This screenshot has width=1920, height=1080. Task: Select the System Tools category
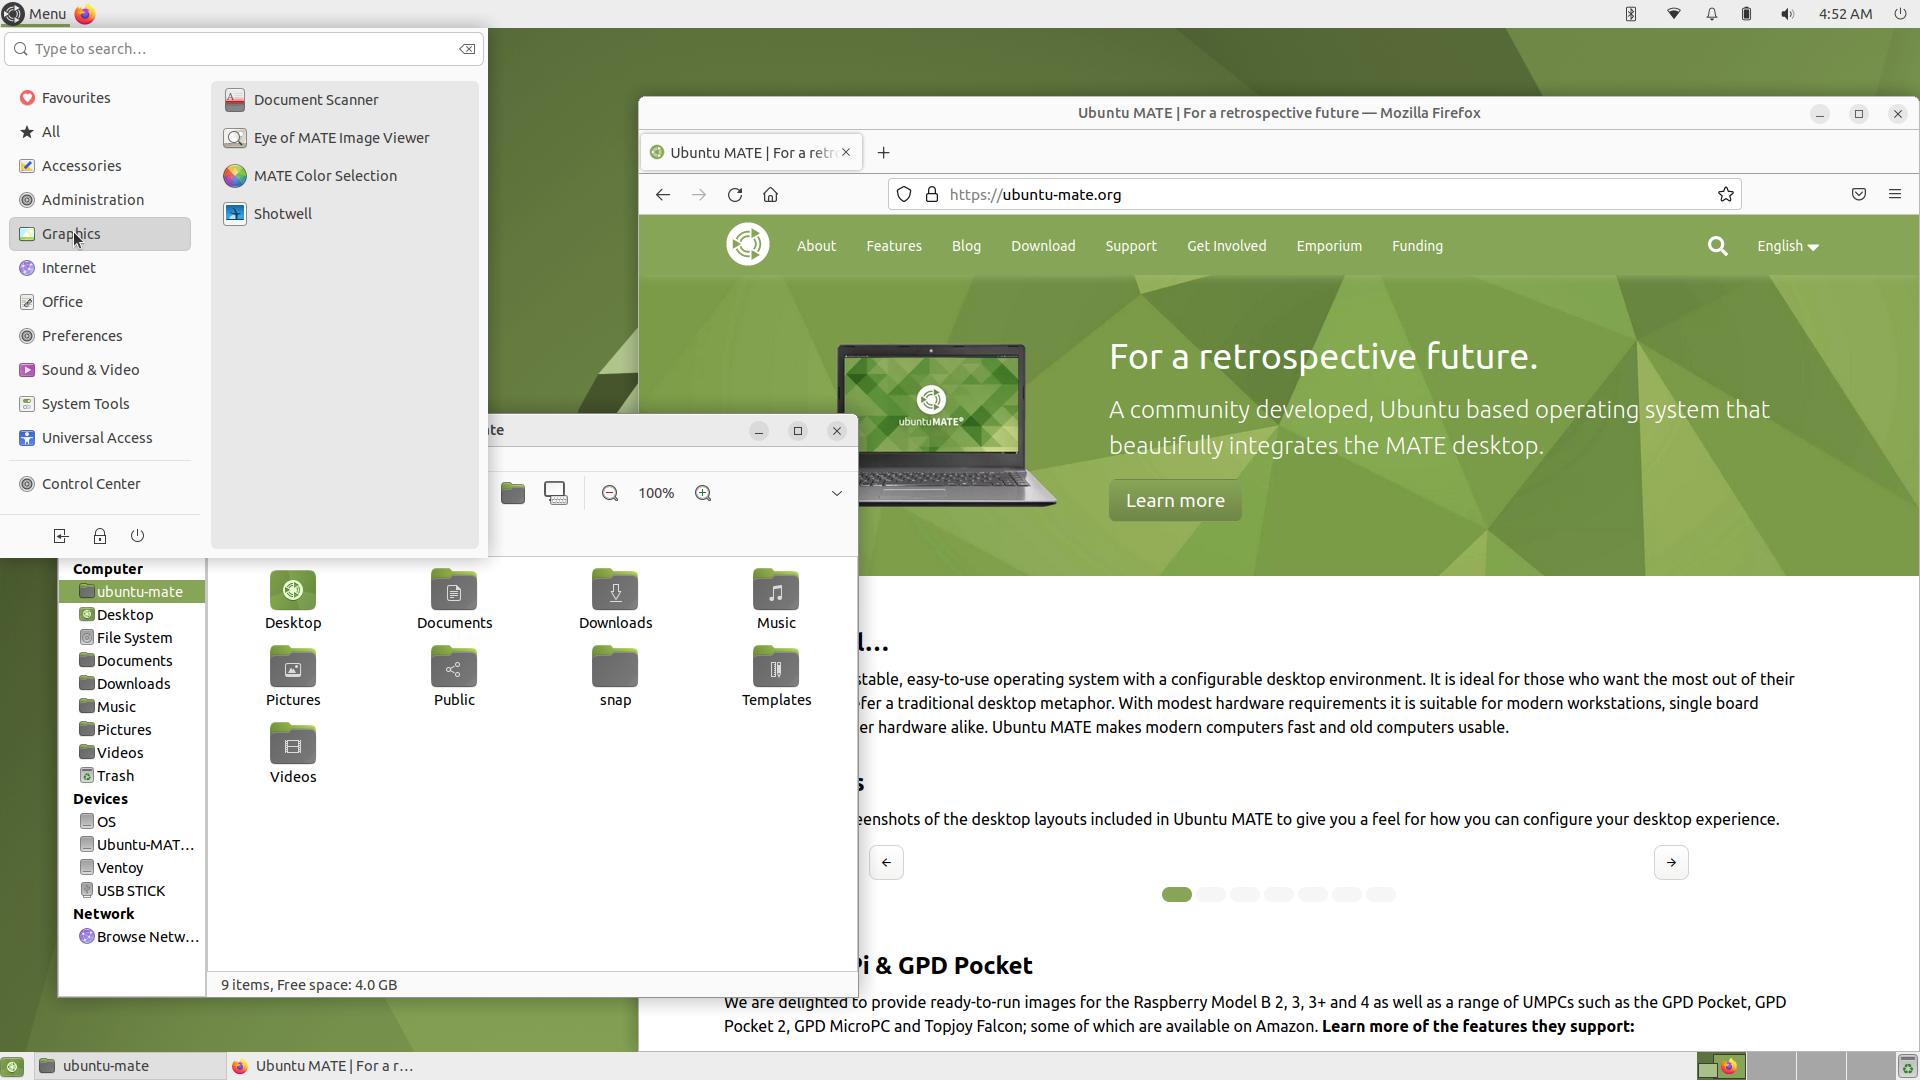pyautogui.click(x=100, y=404)
